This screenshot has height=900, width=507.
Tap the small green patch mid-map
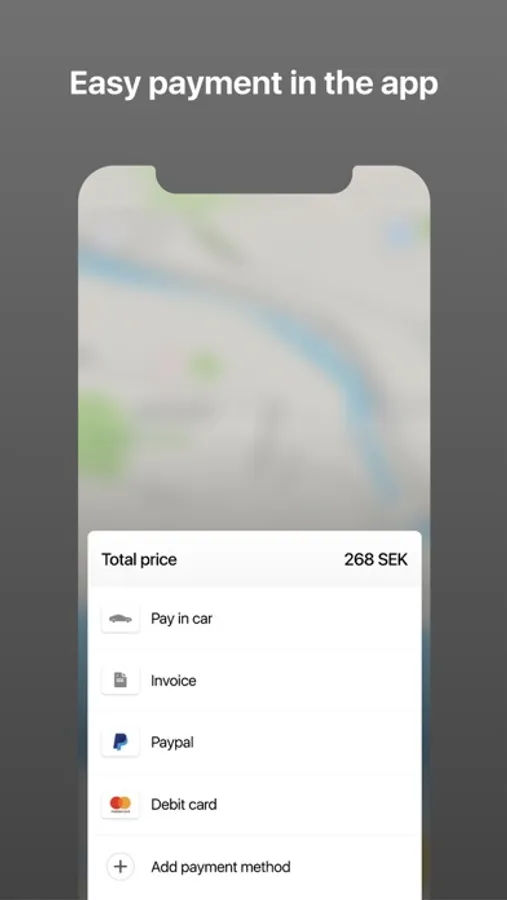point(205,366)
